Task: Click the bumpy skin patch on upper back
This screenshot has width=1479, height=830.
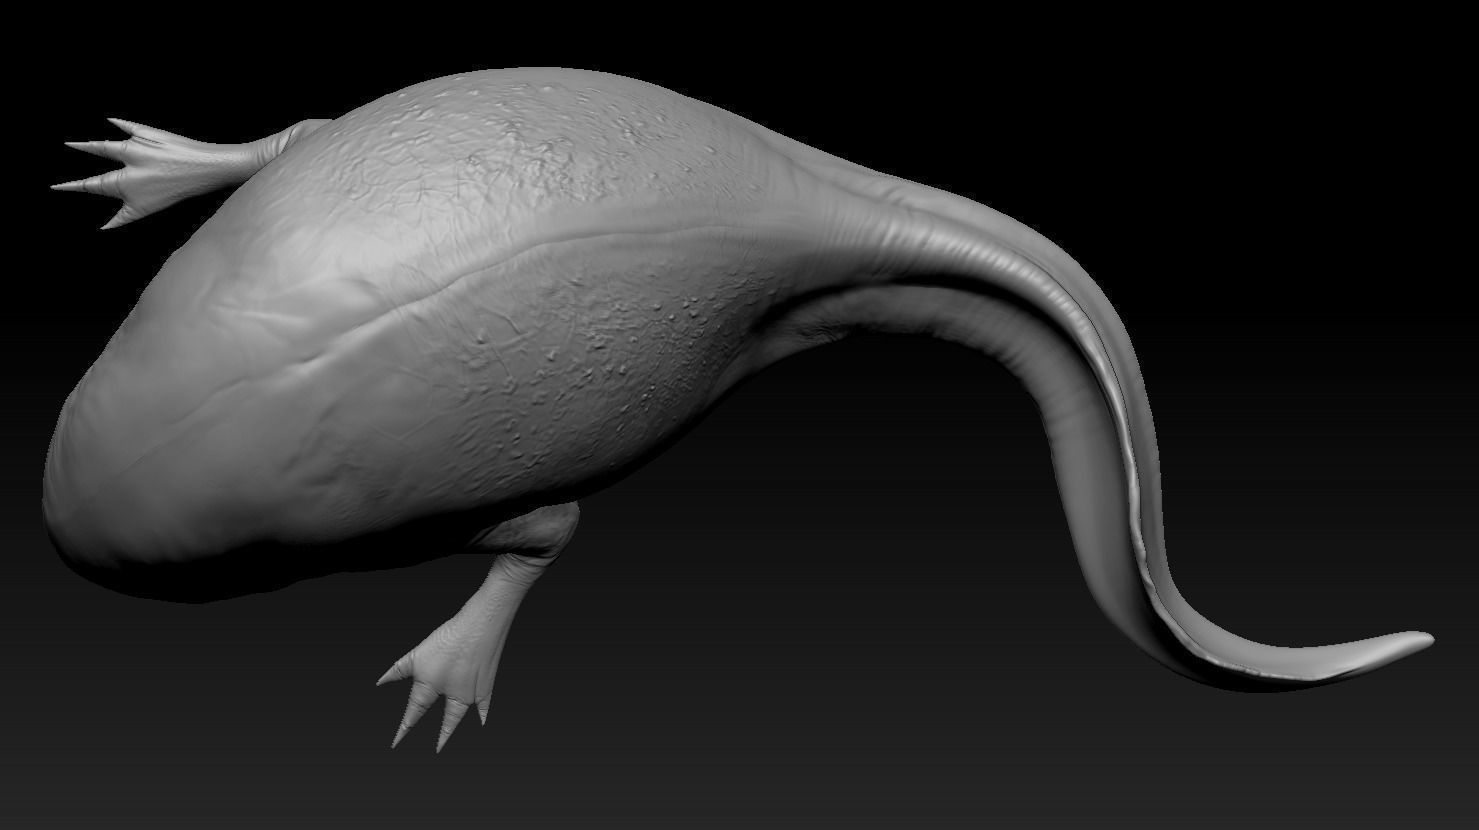Action: [540, 140]
